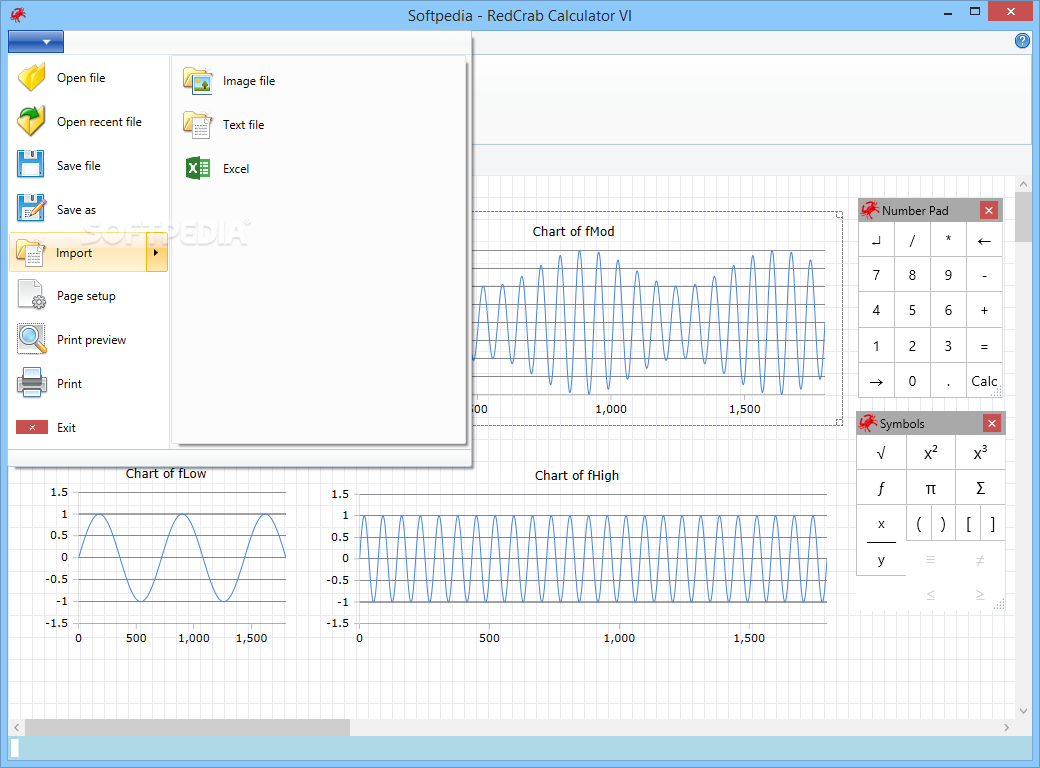Insert the x over y fraction symbol

(x=881, y=542)
